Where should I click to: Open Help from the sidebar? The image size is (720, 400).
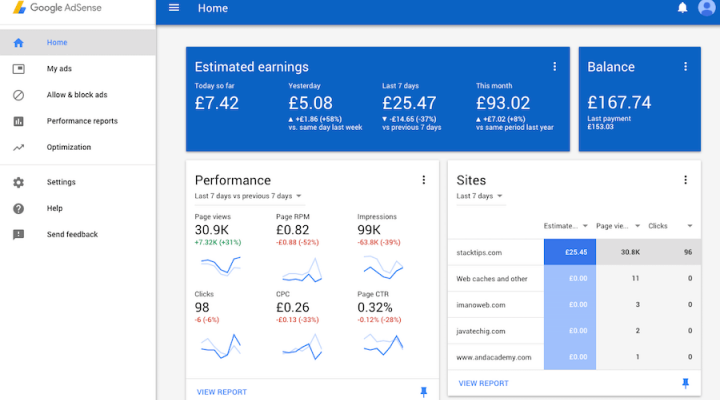78,208
